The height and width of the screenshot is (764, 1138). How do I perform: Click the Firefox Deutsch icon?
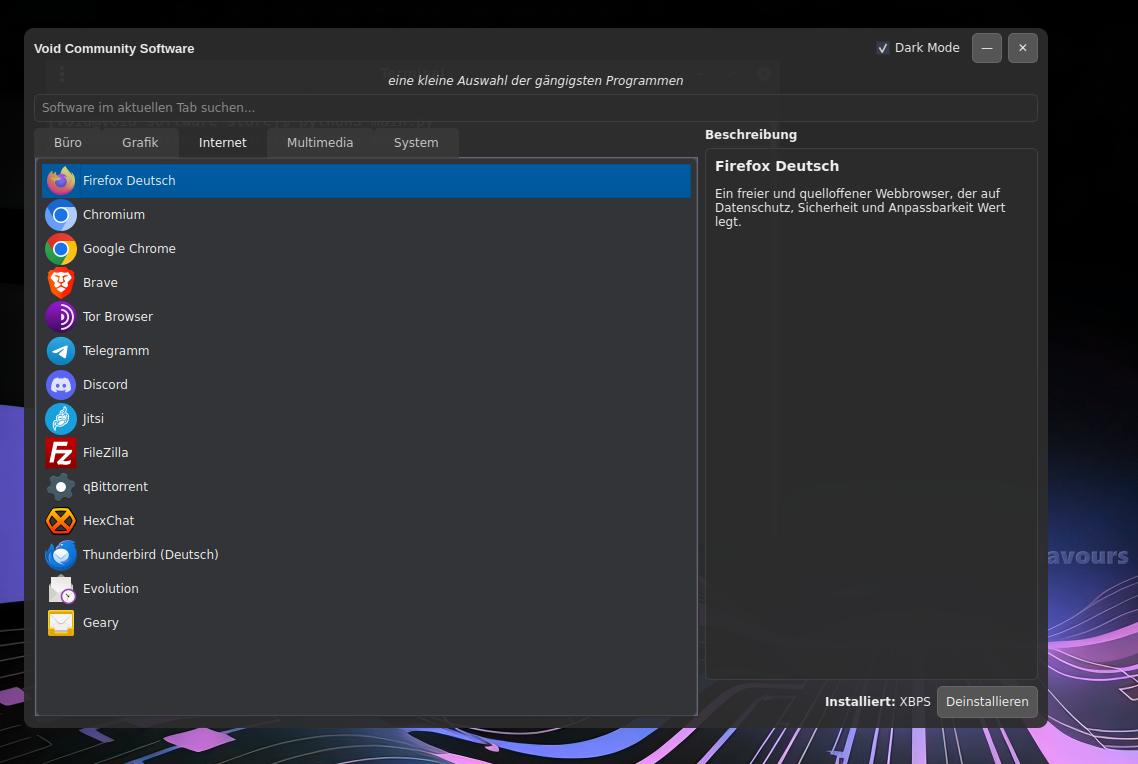coord(61,181)
